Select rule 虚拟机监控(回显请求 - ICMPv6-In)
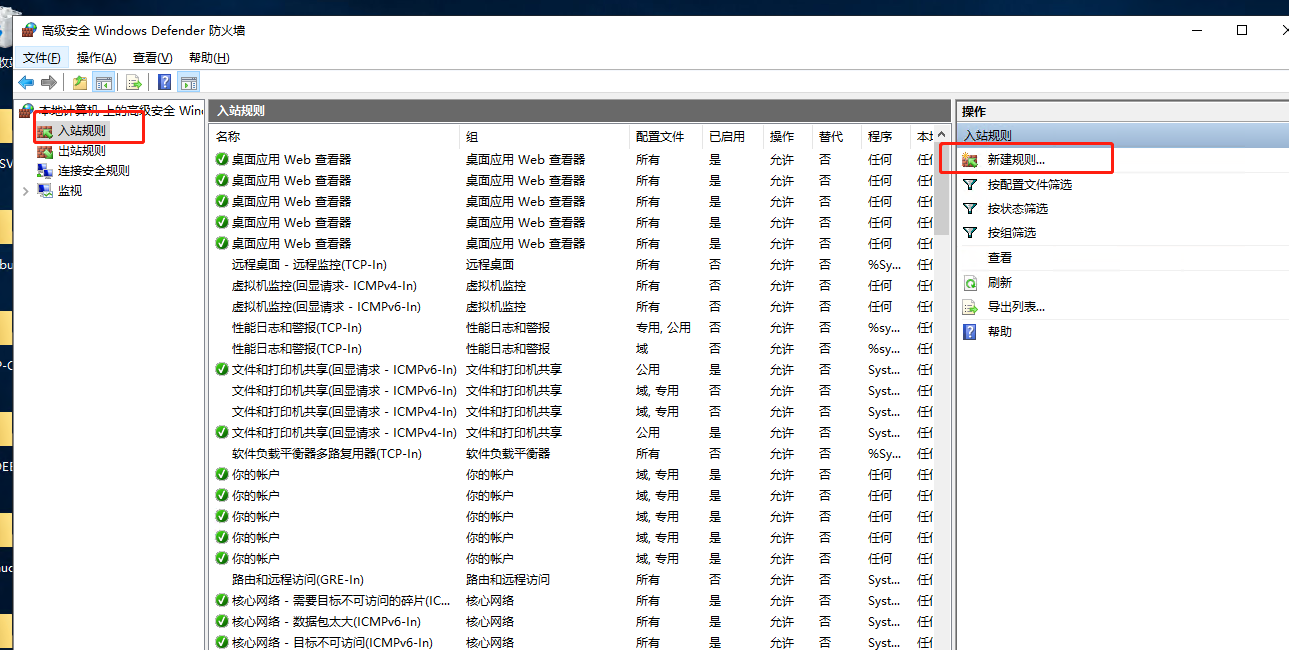 (326, 307)
